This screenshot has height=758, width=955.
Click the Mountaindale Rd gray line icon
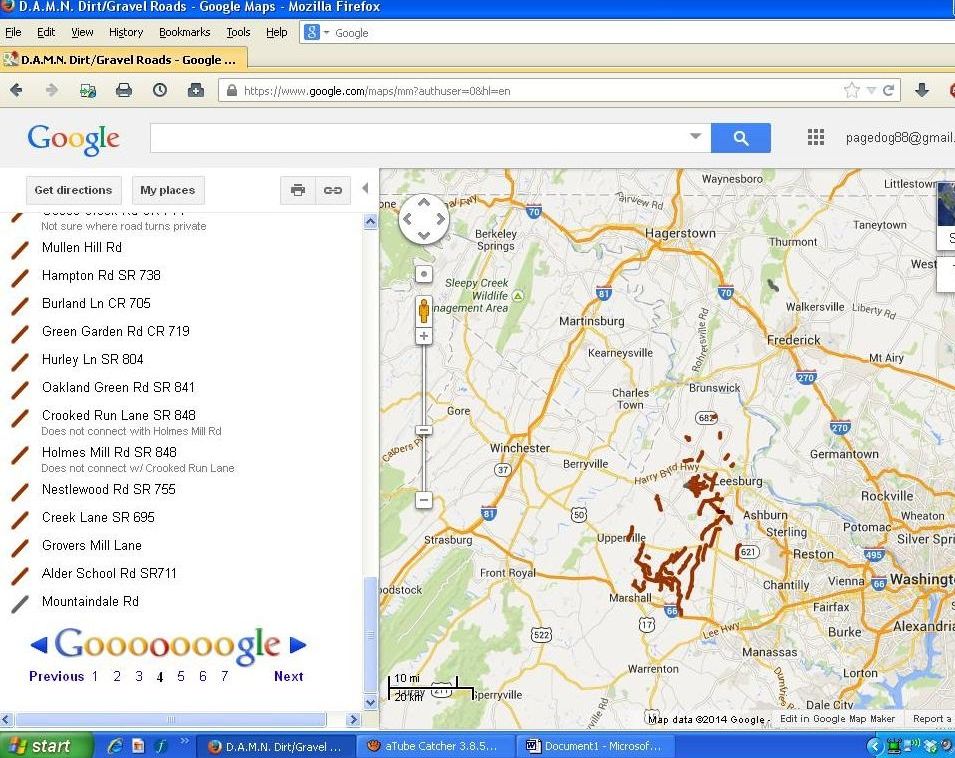(x=20, y=603)
